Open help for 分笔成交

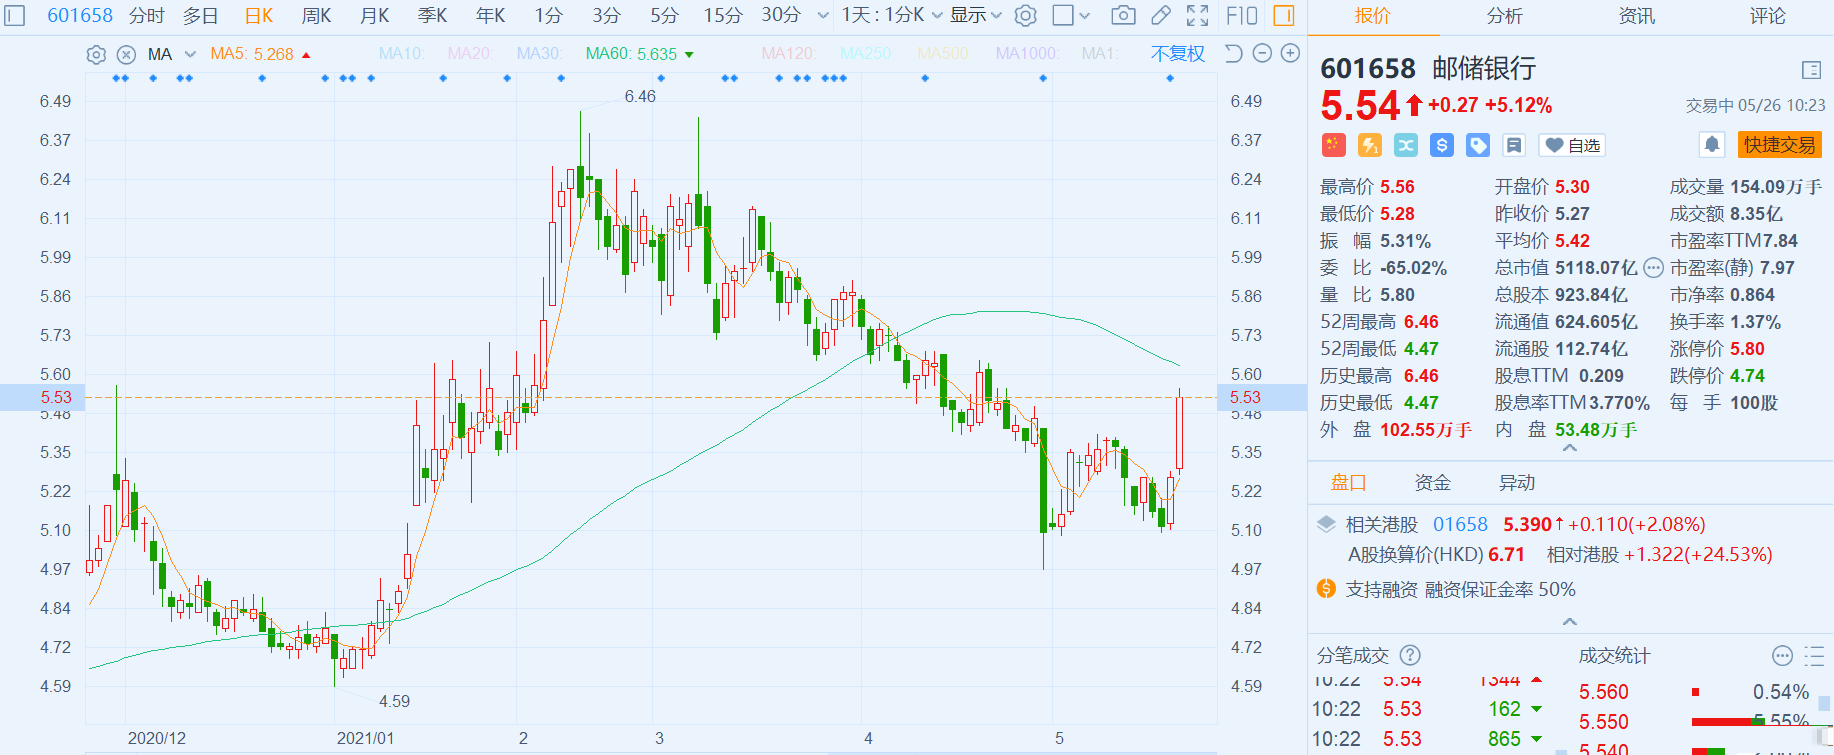(1410, 655)
